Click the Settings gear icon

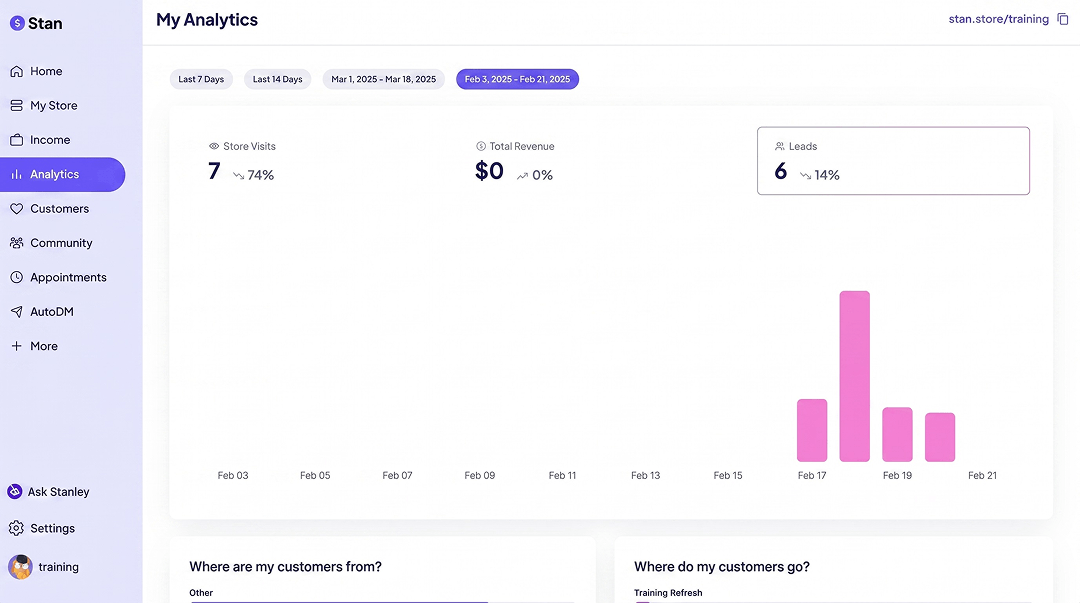[x=17, y=529]
